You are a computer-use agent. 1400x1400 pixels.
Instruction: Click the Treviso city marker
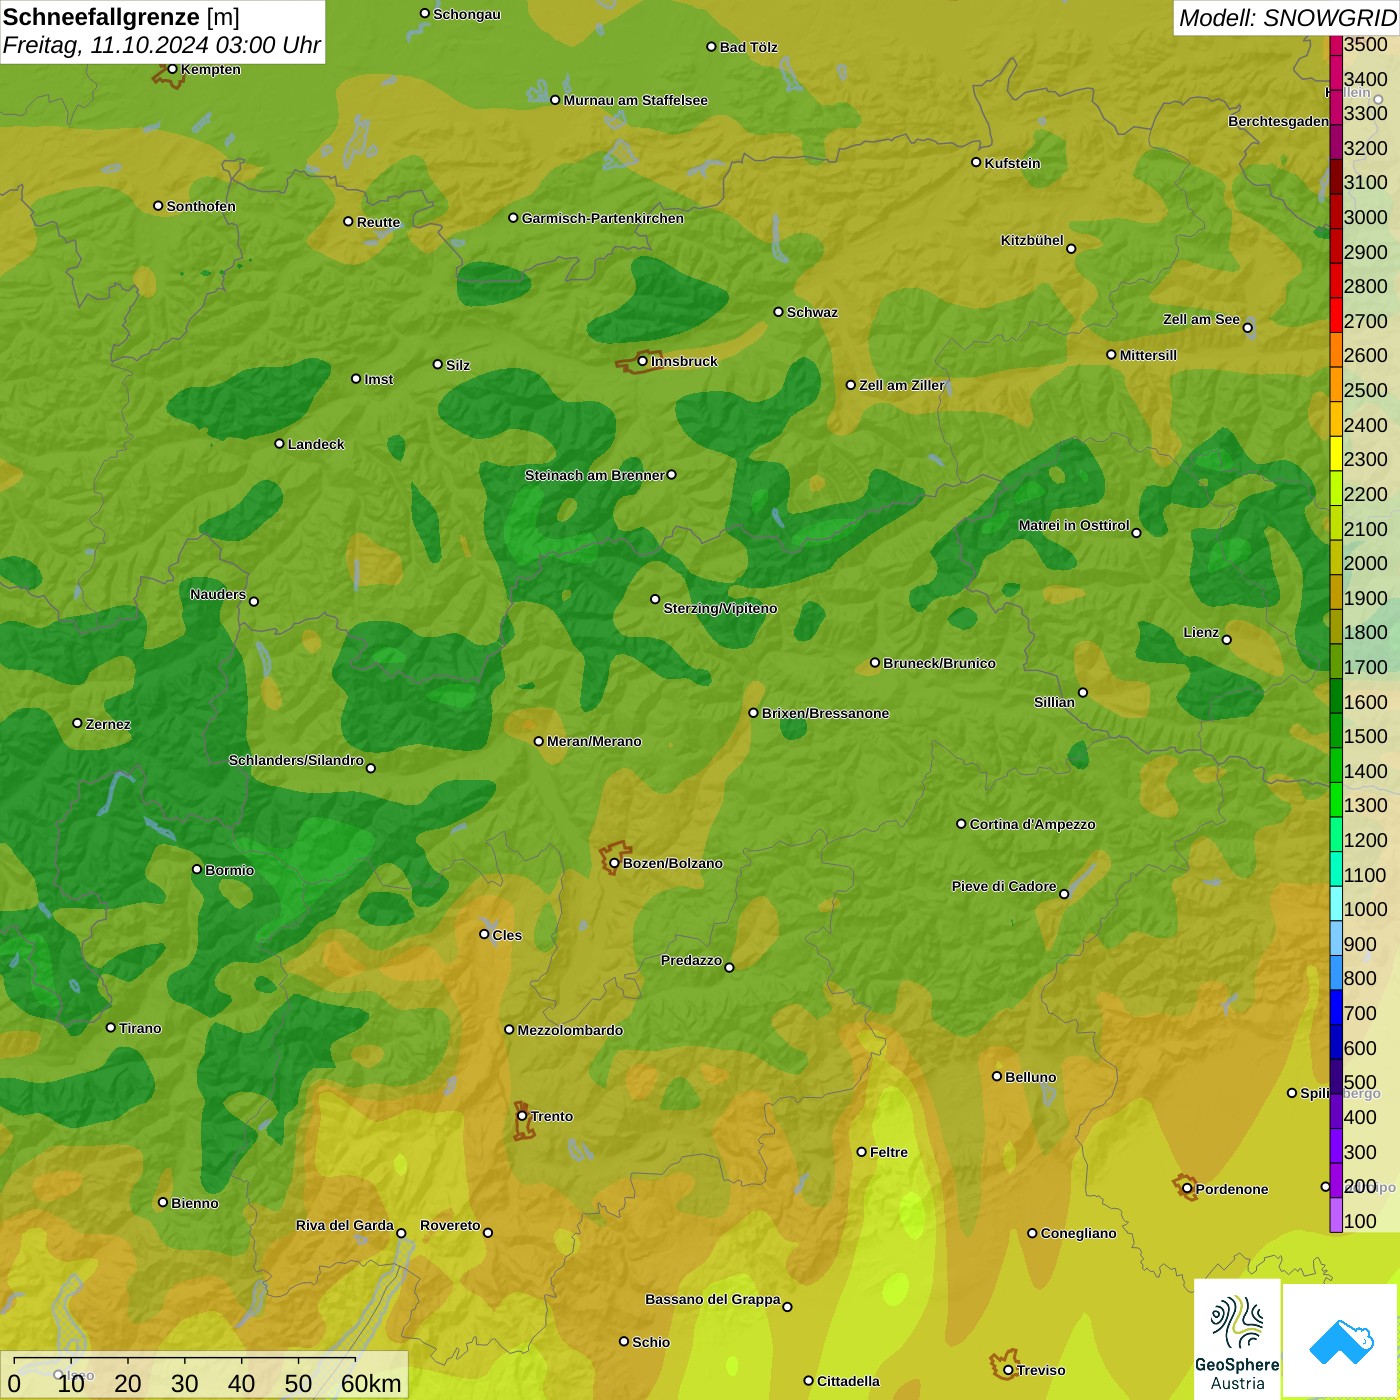pos(1008,1370)
